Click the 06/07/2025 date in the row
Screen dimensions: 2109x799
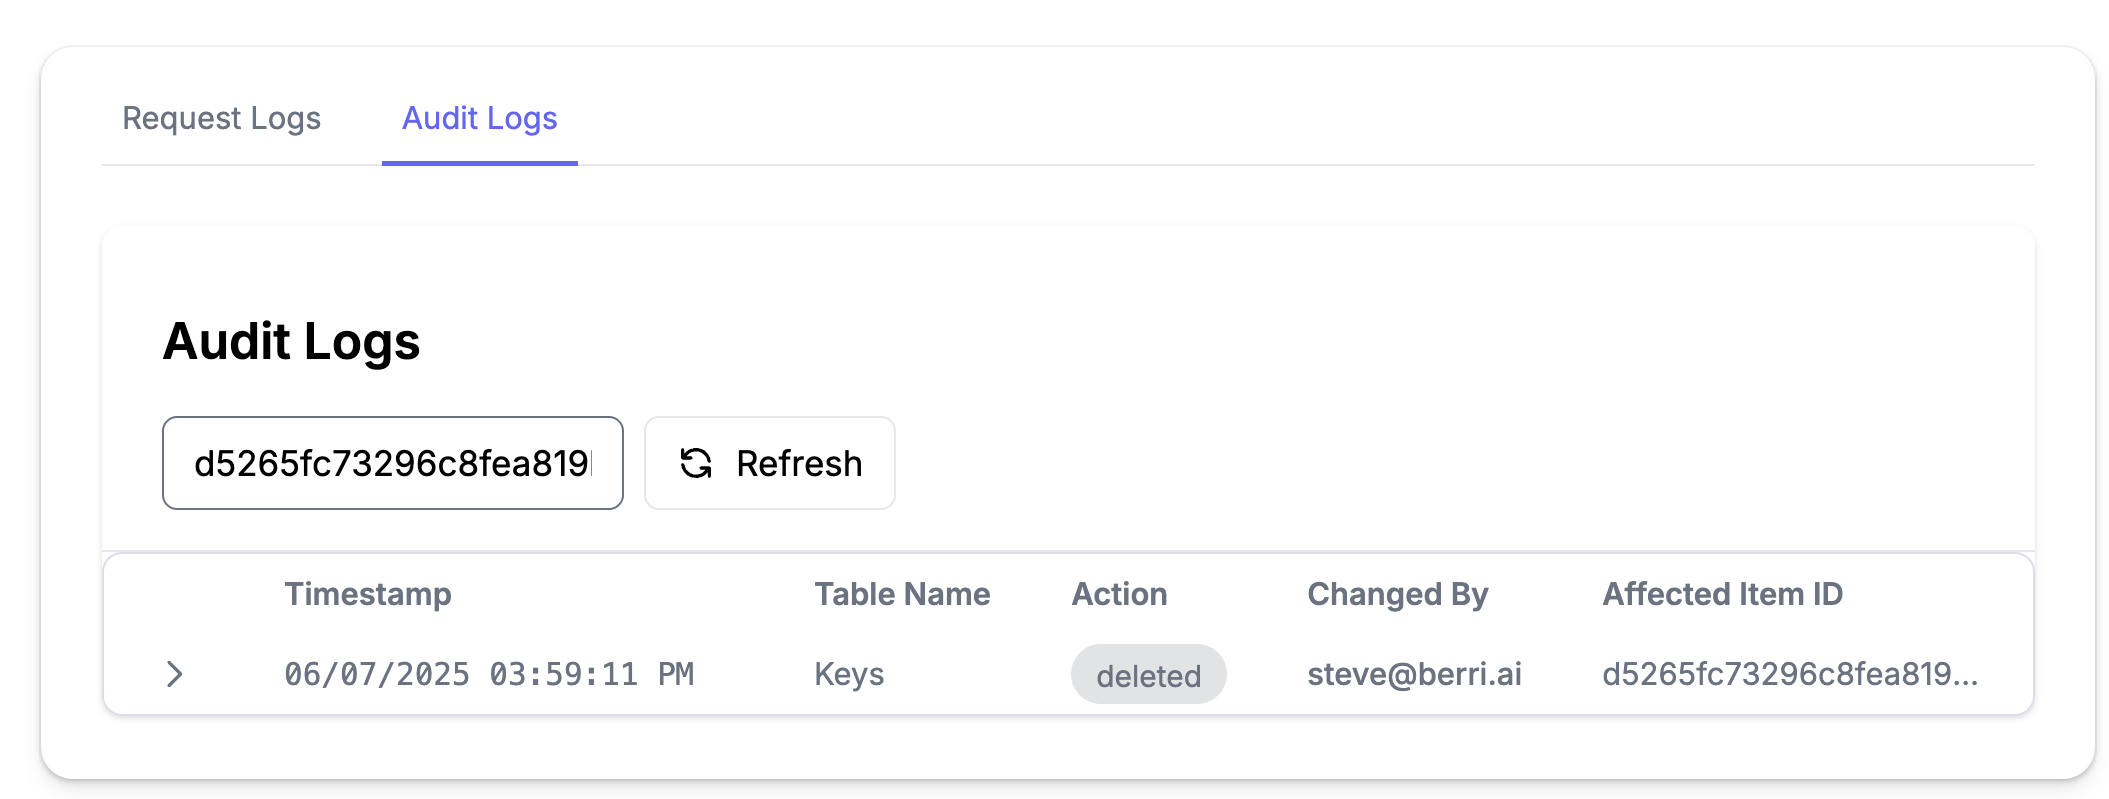tap(376, 674)
